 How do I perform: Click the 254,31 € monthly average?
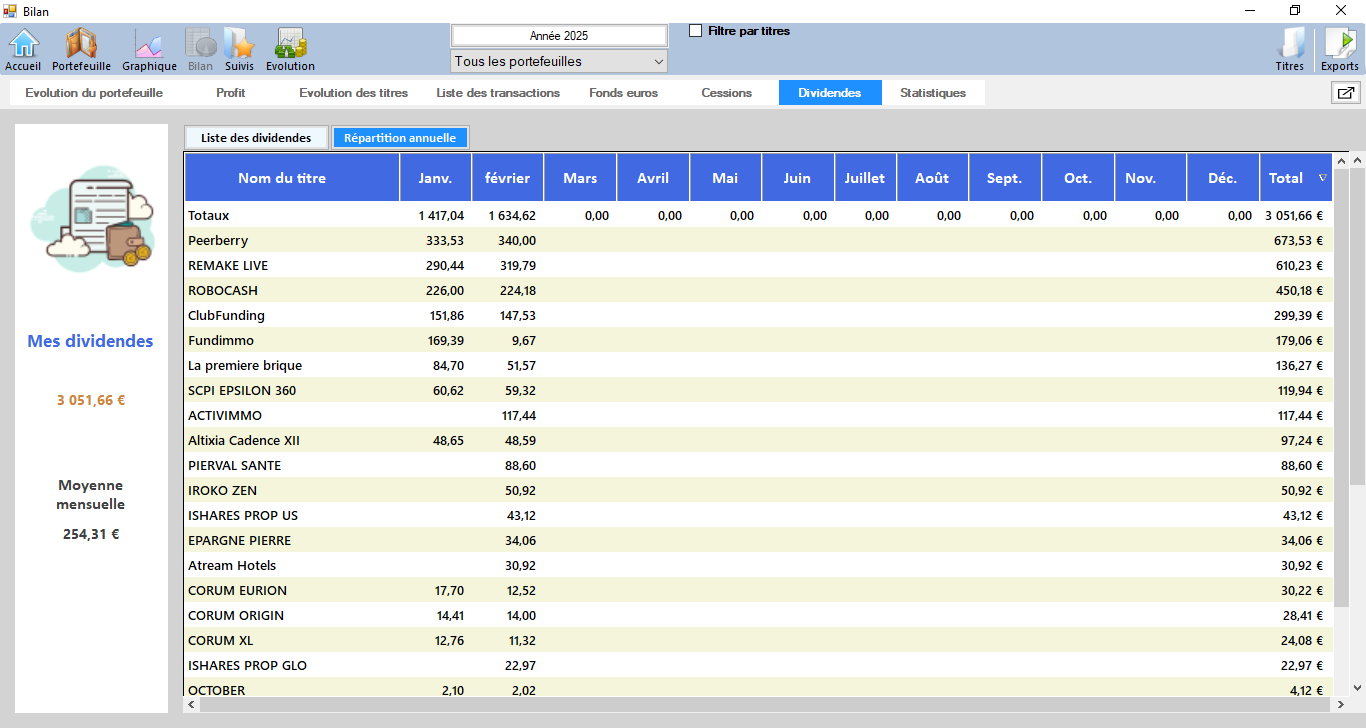pyautogui.click(x=91, y=534)
